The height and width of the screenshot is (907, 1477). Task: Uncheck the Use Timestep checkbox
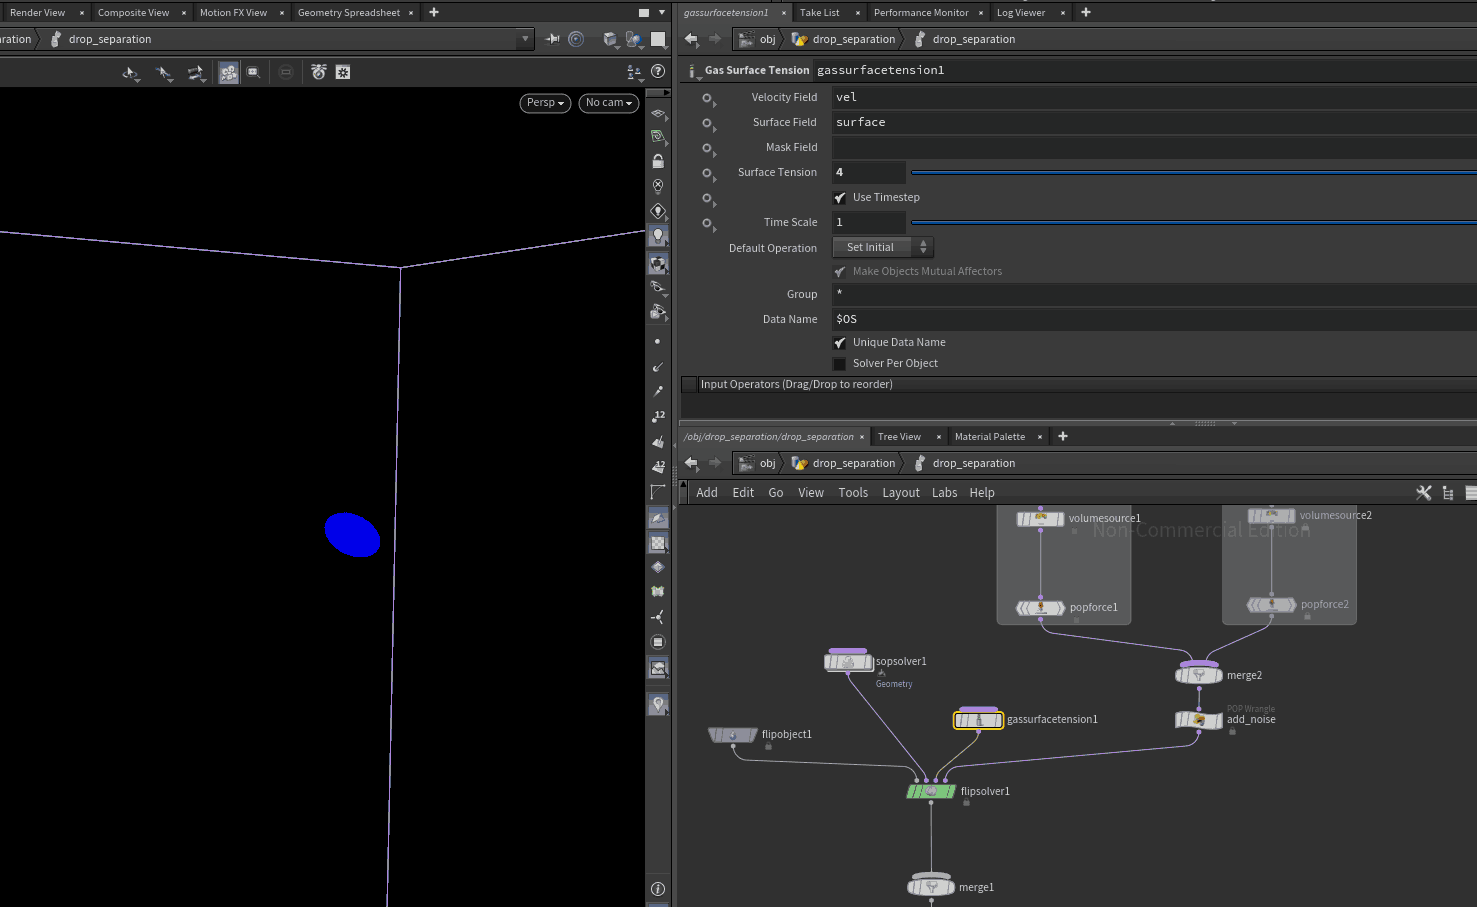pyautogui.click(x=840, y=198)
